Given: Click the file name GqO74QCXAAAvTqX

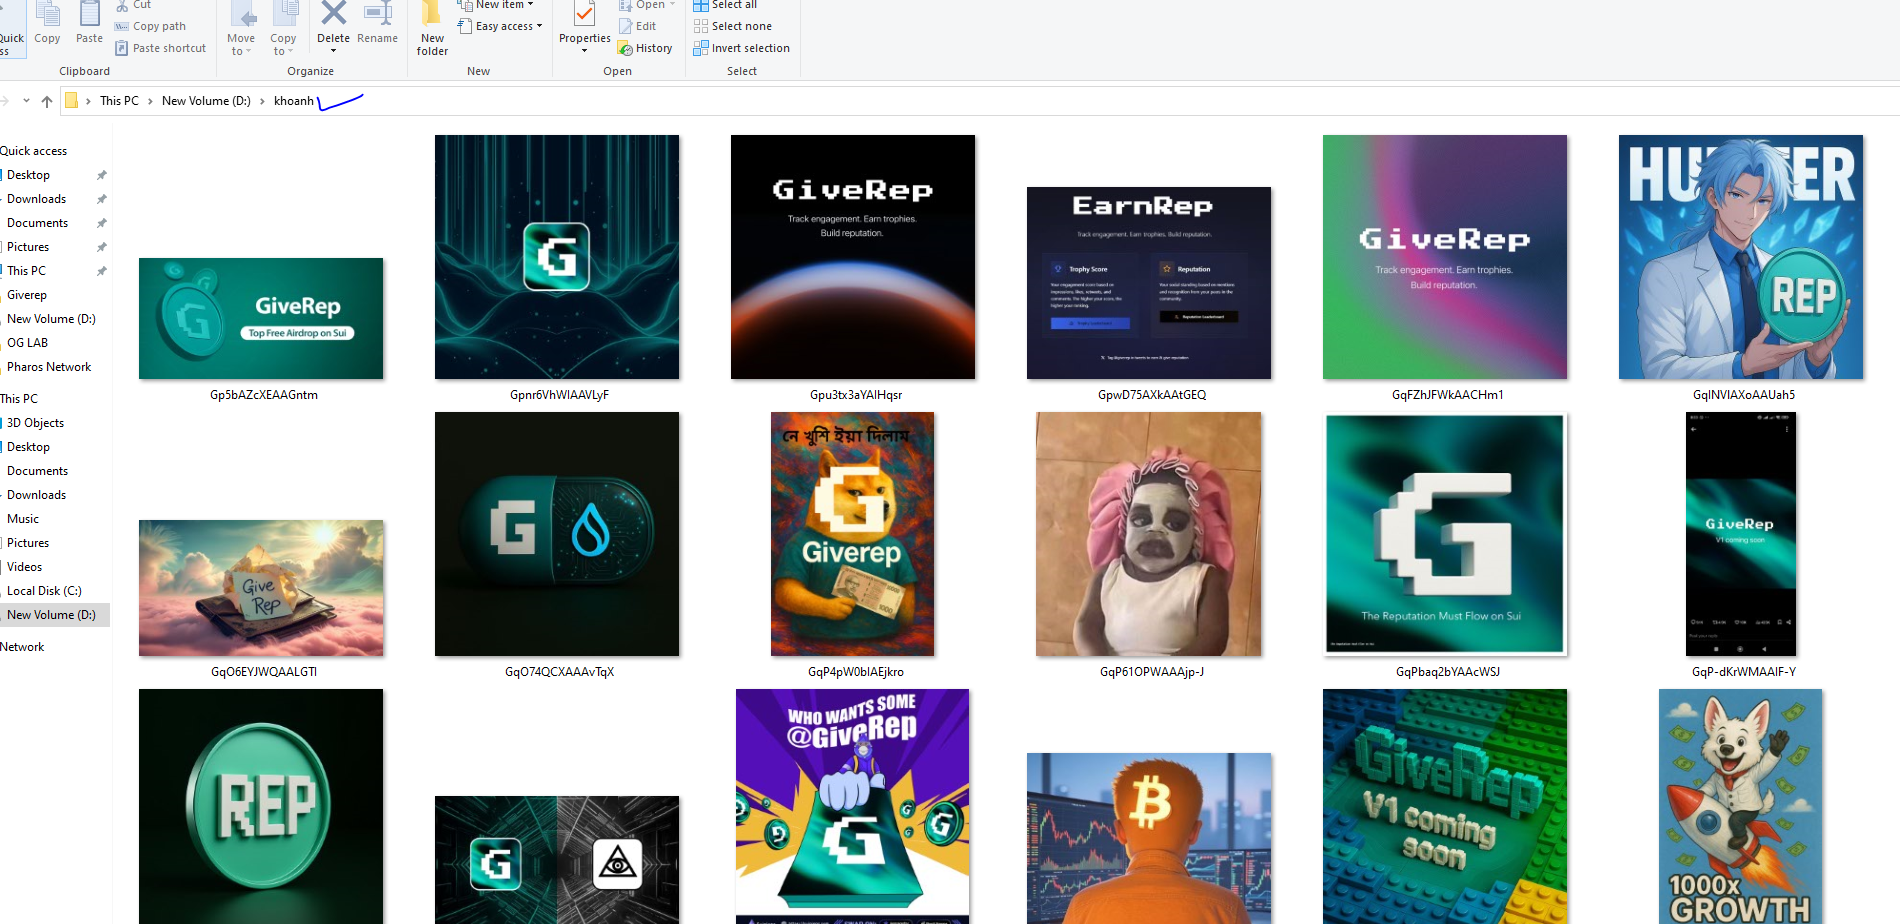Looking at the screenshot, I should 559,672.
